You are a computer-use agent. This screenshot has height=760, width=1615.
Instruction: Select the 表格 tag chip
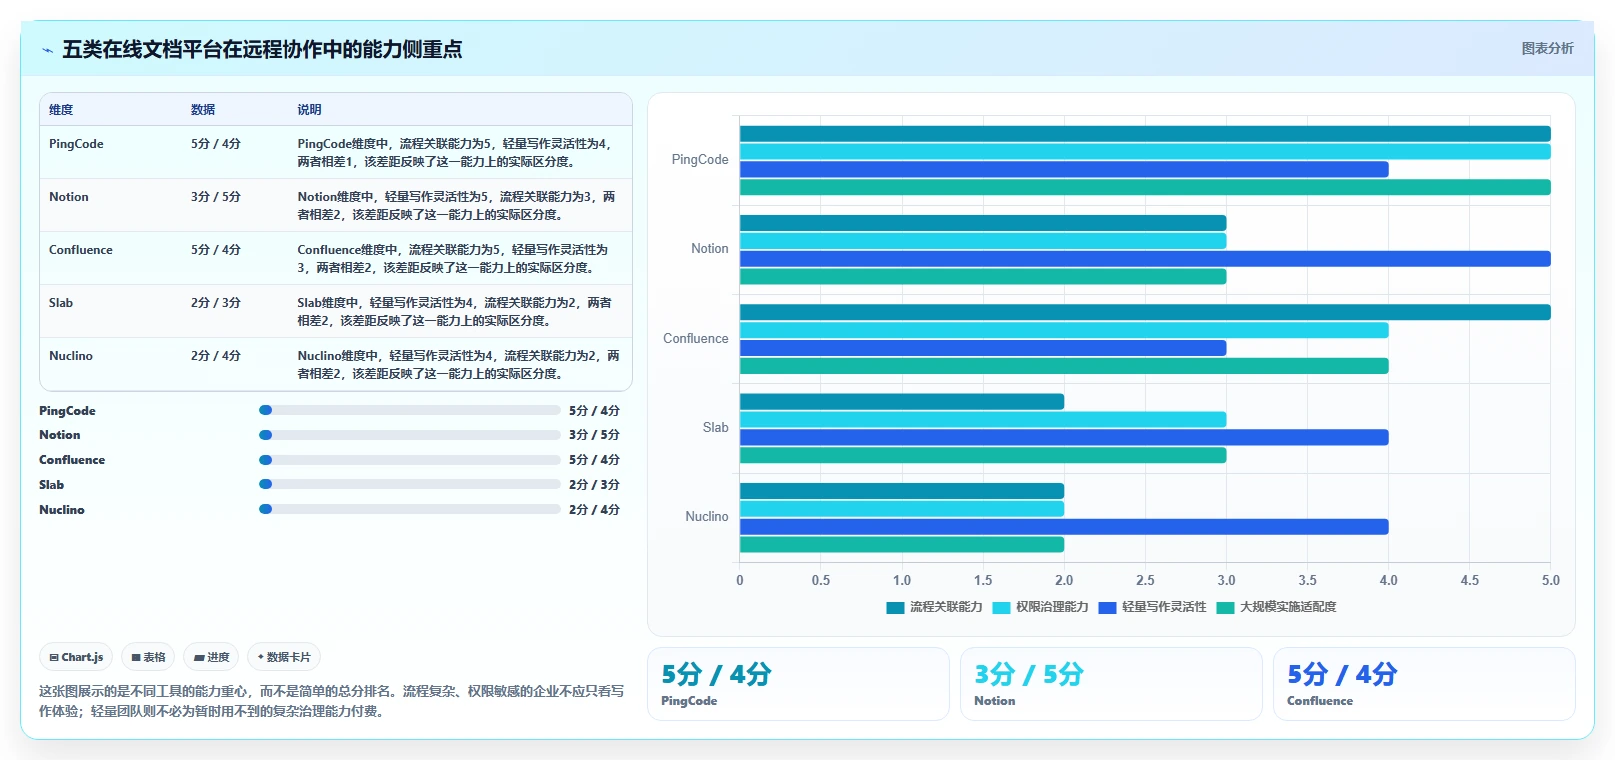click(x=148, y=657)
